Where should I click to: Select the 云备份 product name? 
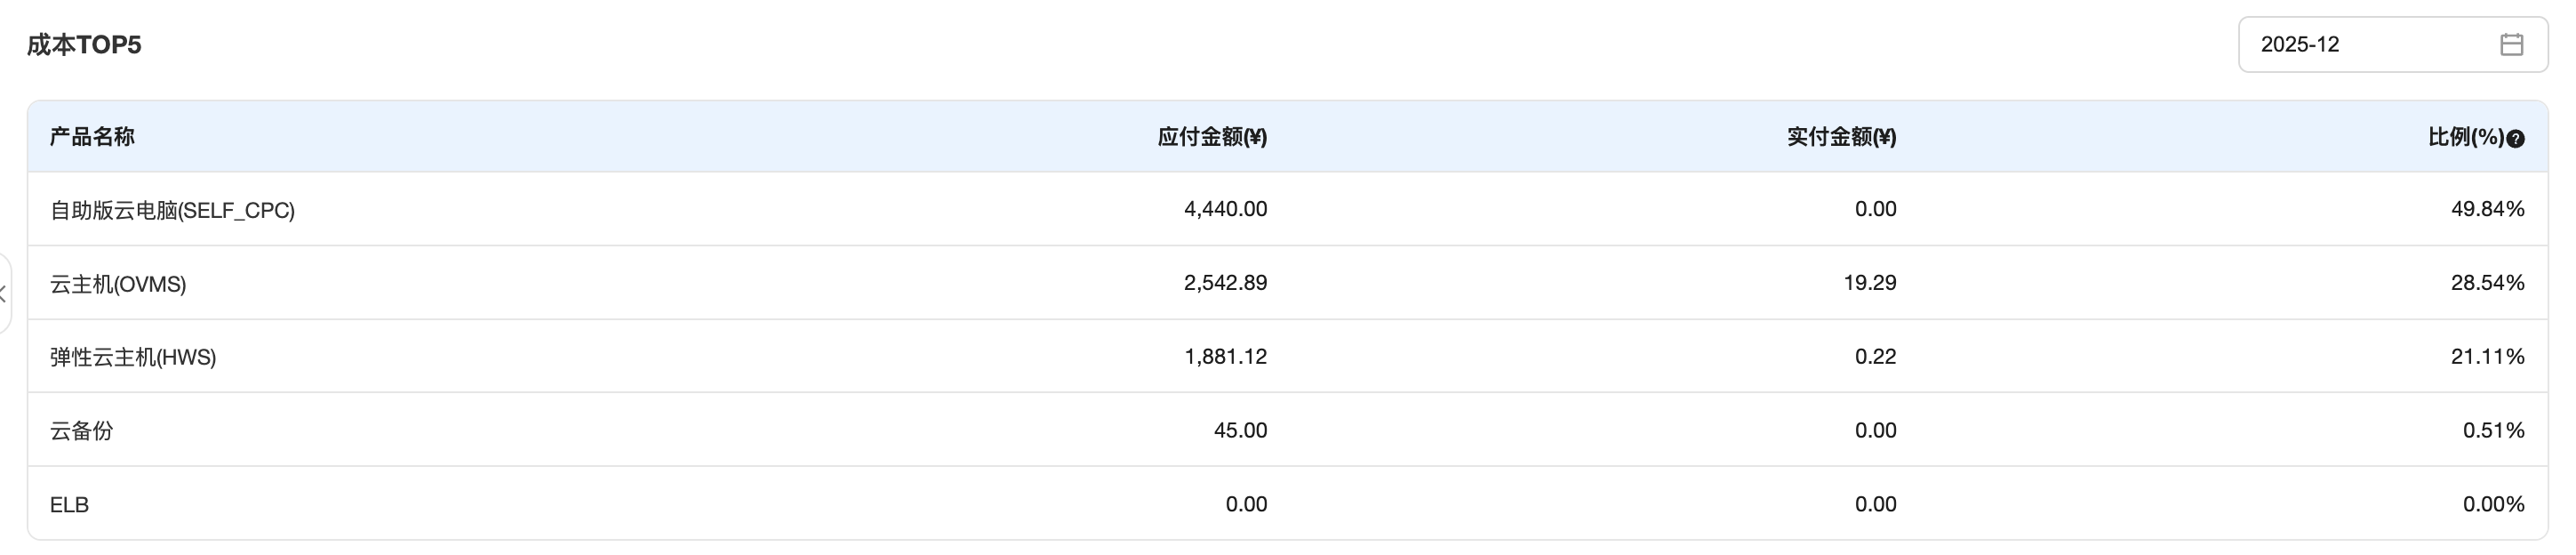coord(81,431)
